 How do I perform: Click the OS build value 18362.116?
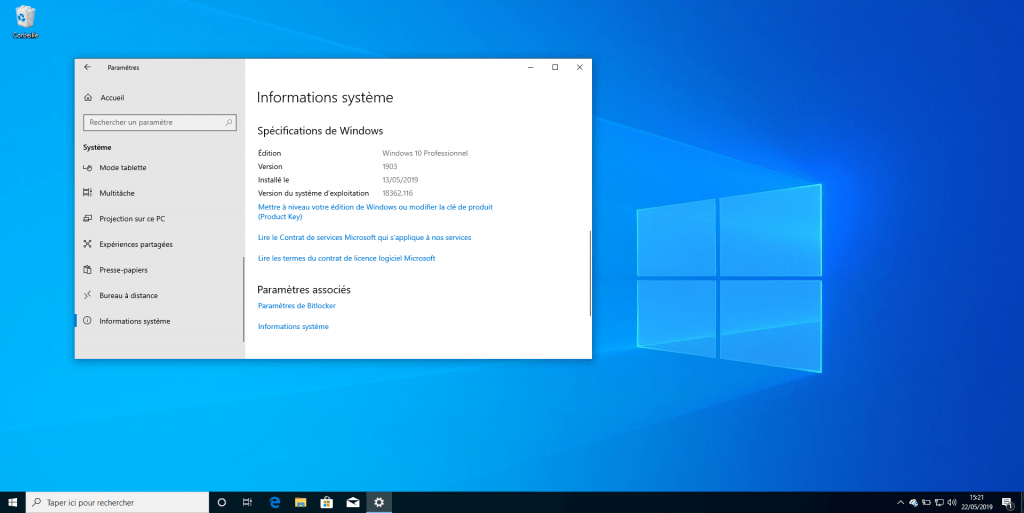point(398,193)
